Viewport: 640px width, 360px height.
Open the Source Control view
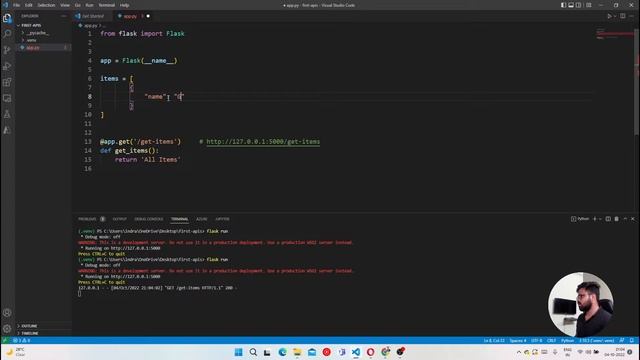click(7, 50)
